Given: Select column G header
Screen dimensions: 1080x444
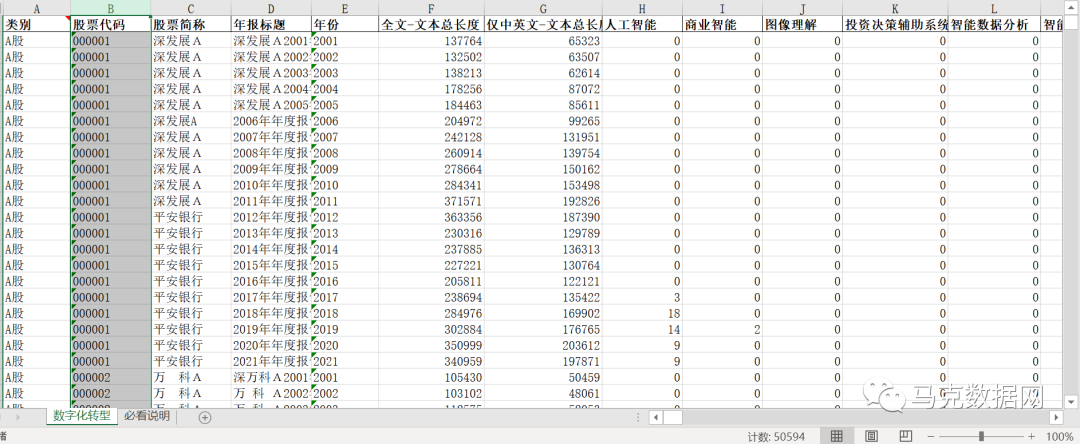Looking at the screenshot, I should coord(543,8).
